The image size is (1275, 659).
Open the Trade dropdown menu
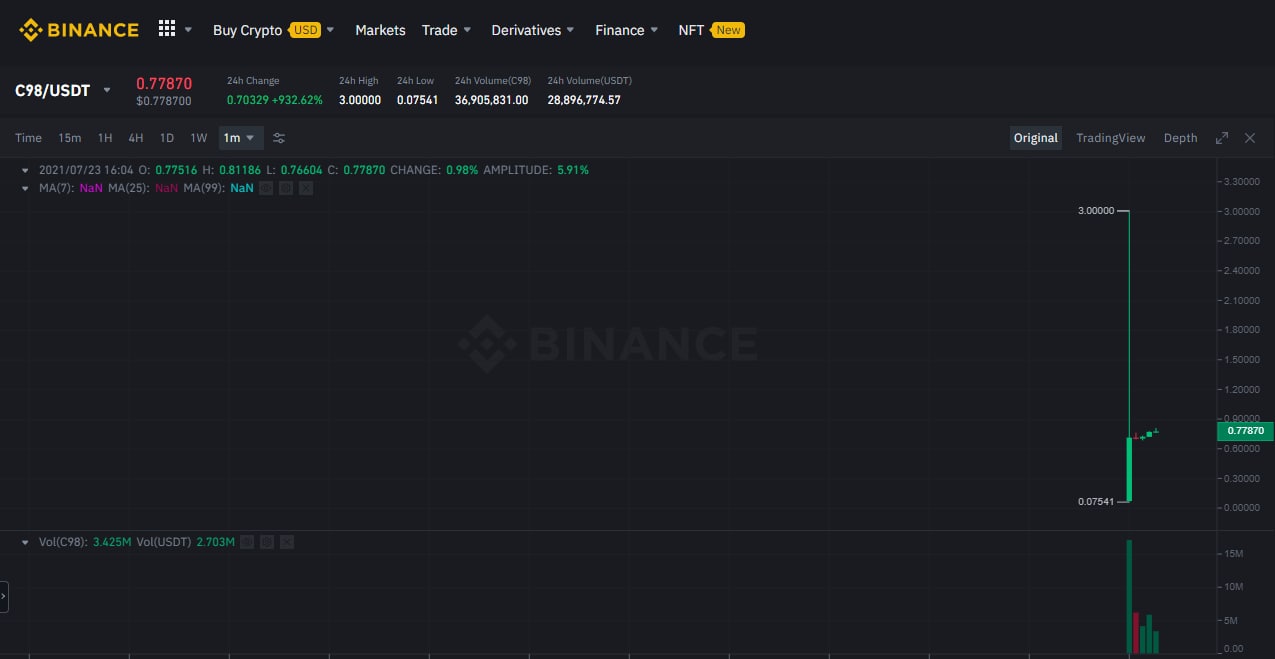(x=446, y=30)
